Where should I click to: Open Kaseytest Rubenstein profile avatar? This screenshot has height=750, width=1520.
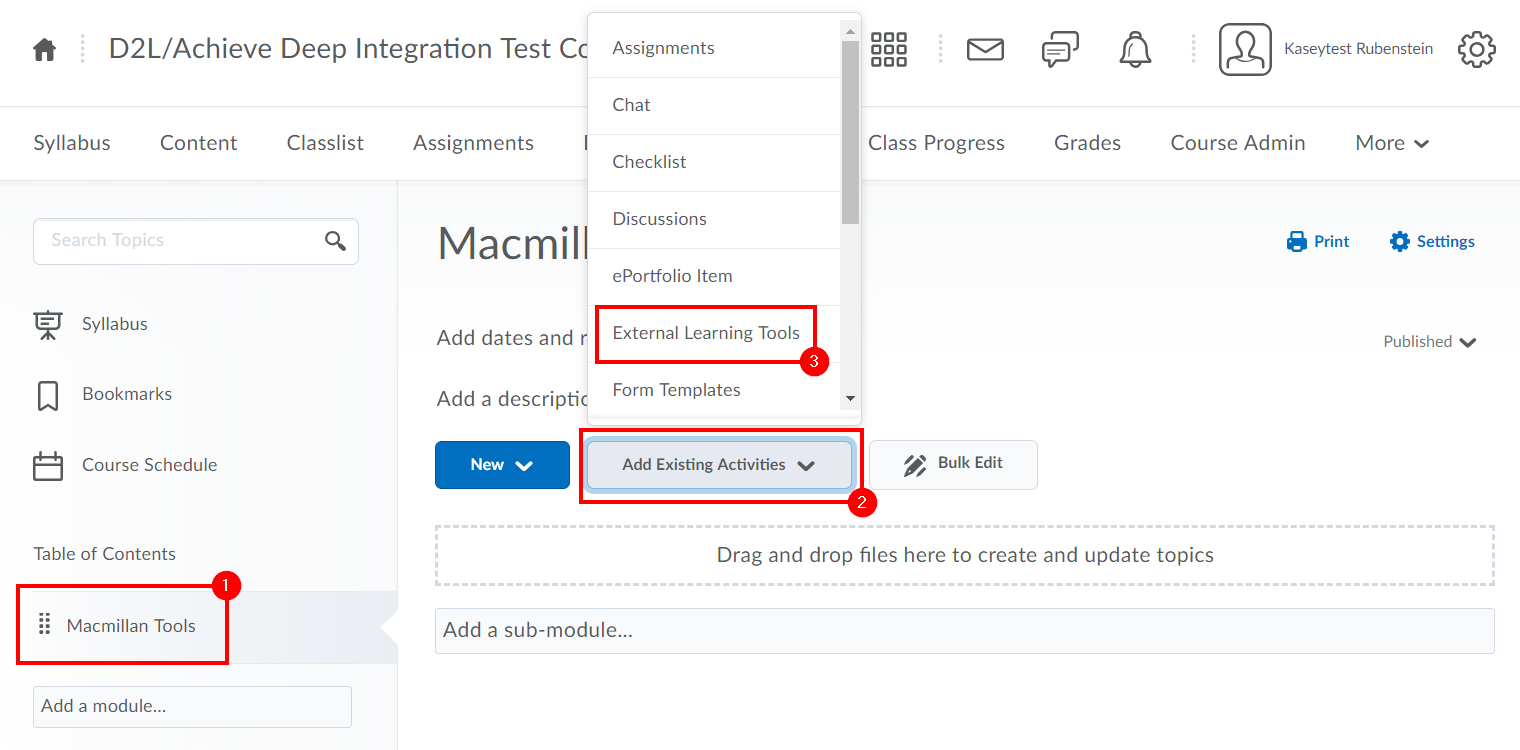point(1245,48)
